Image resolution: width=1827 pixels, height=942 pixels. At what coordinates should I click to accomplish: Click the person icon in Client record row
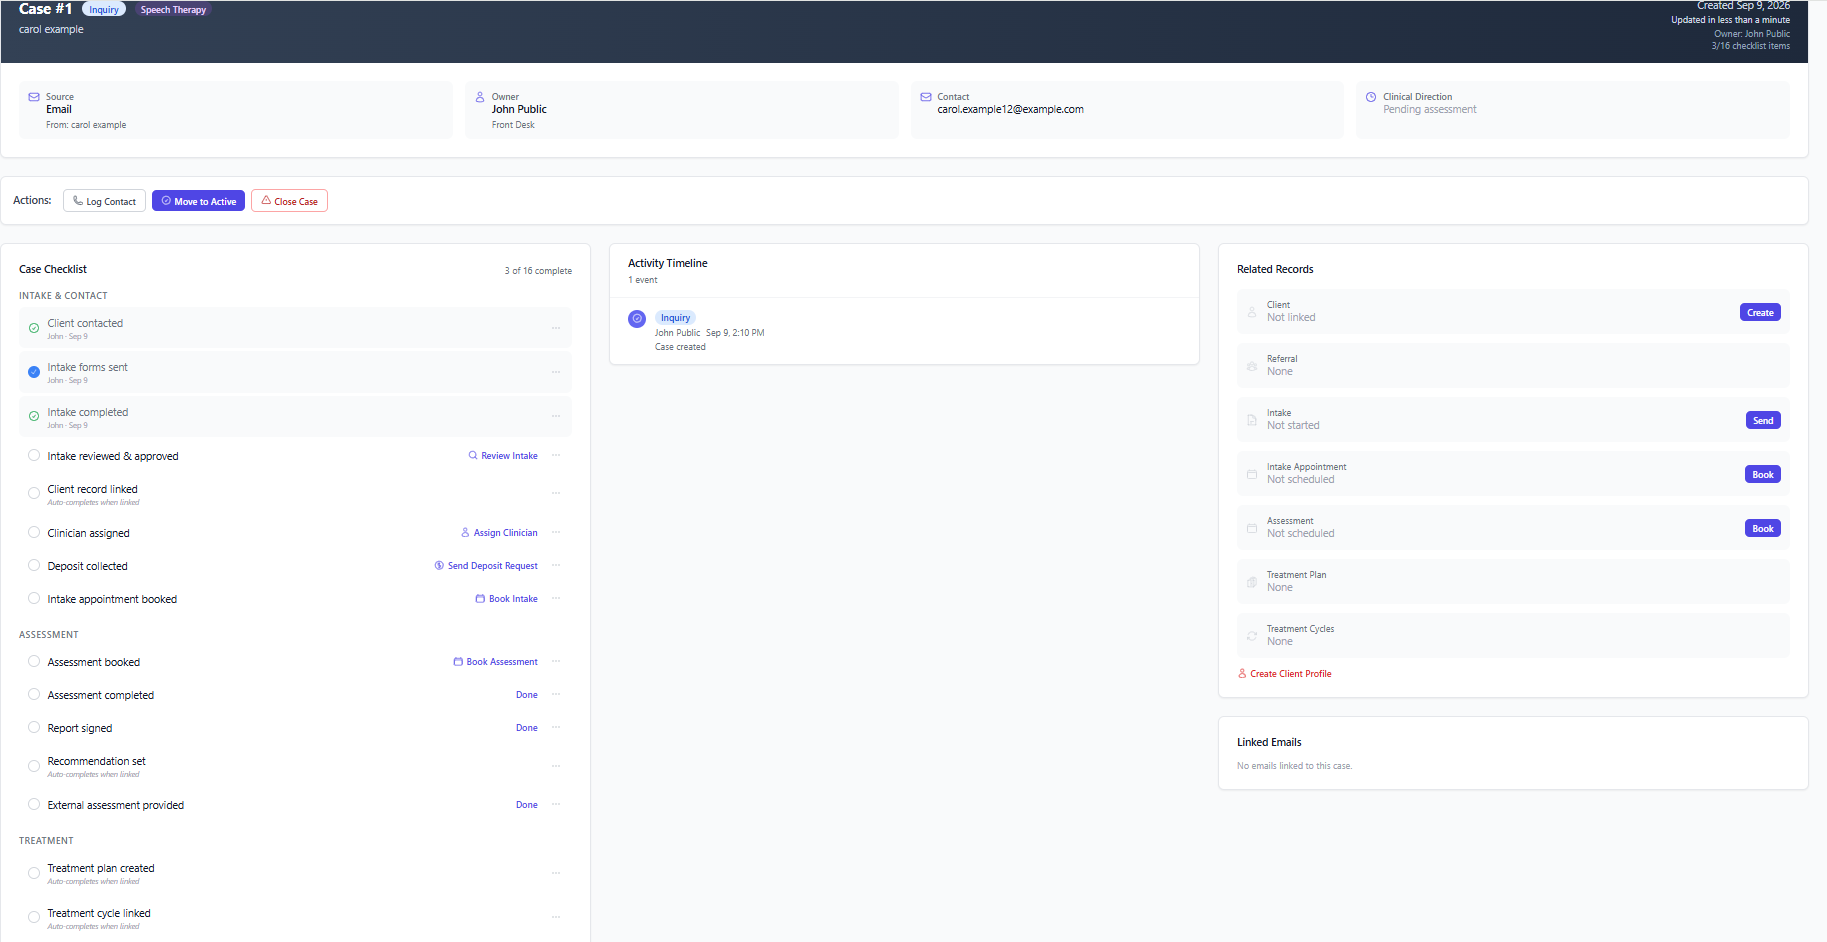click(x=1252, y=312)
